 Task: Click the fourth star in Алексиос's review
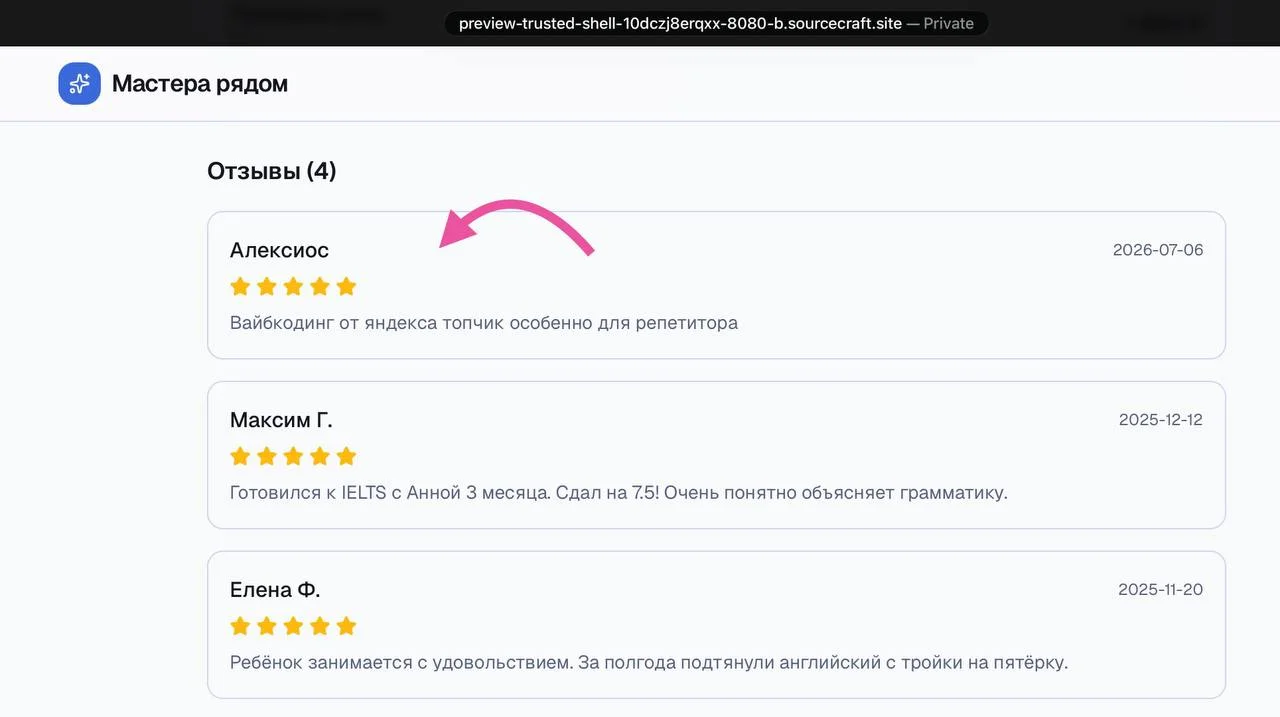point(320,287)
